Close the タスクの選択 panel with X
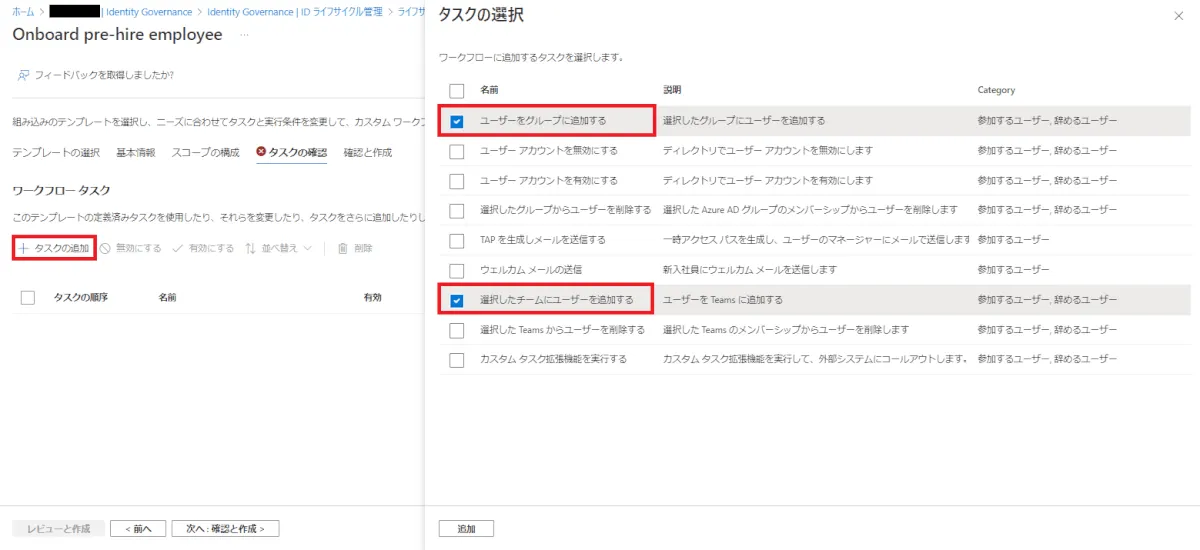This screenshot has width=1200, height=550. pyautogui.click(x=1177, y=16)
